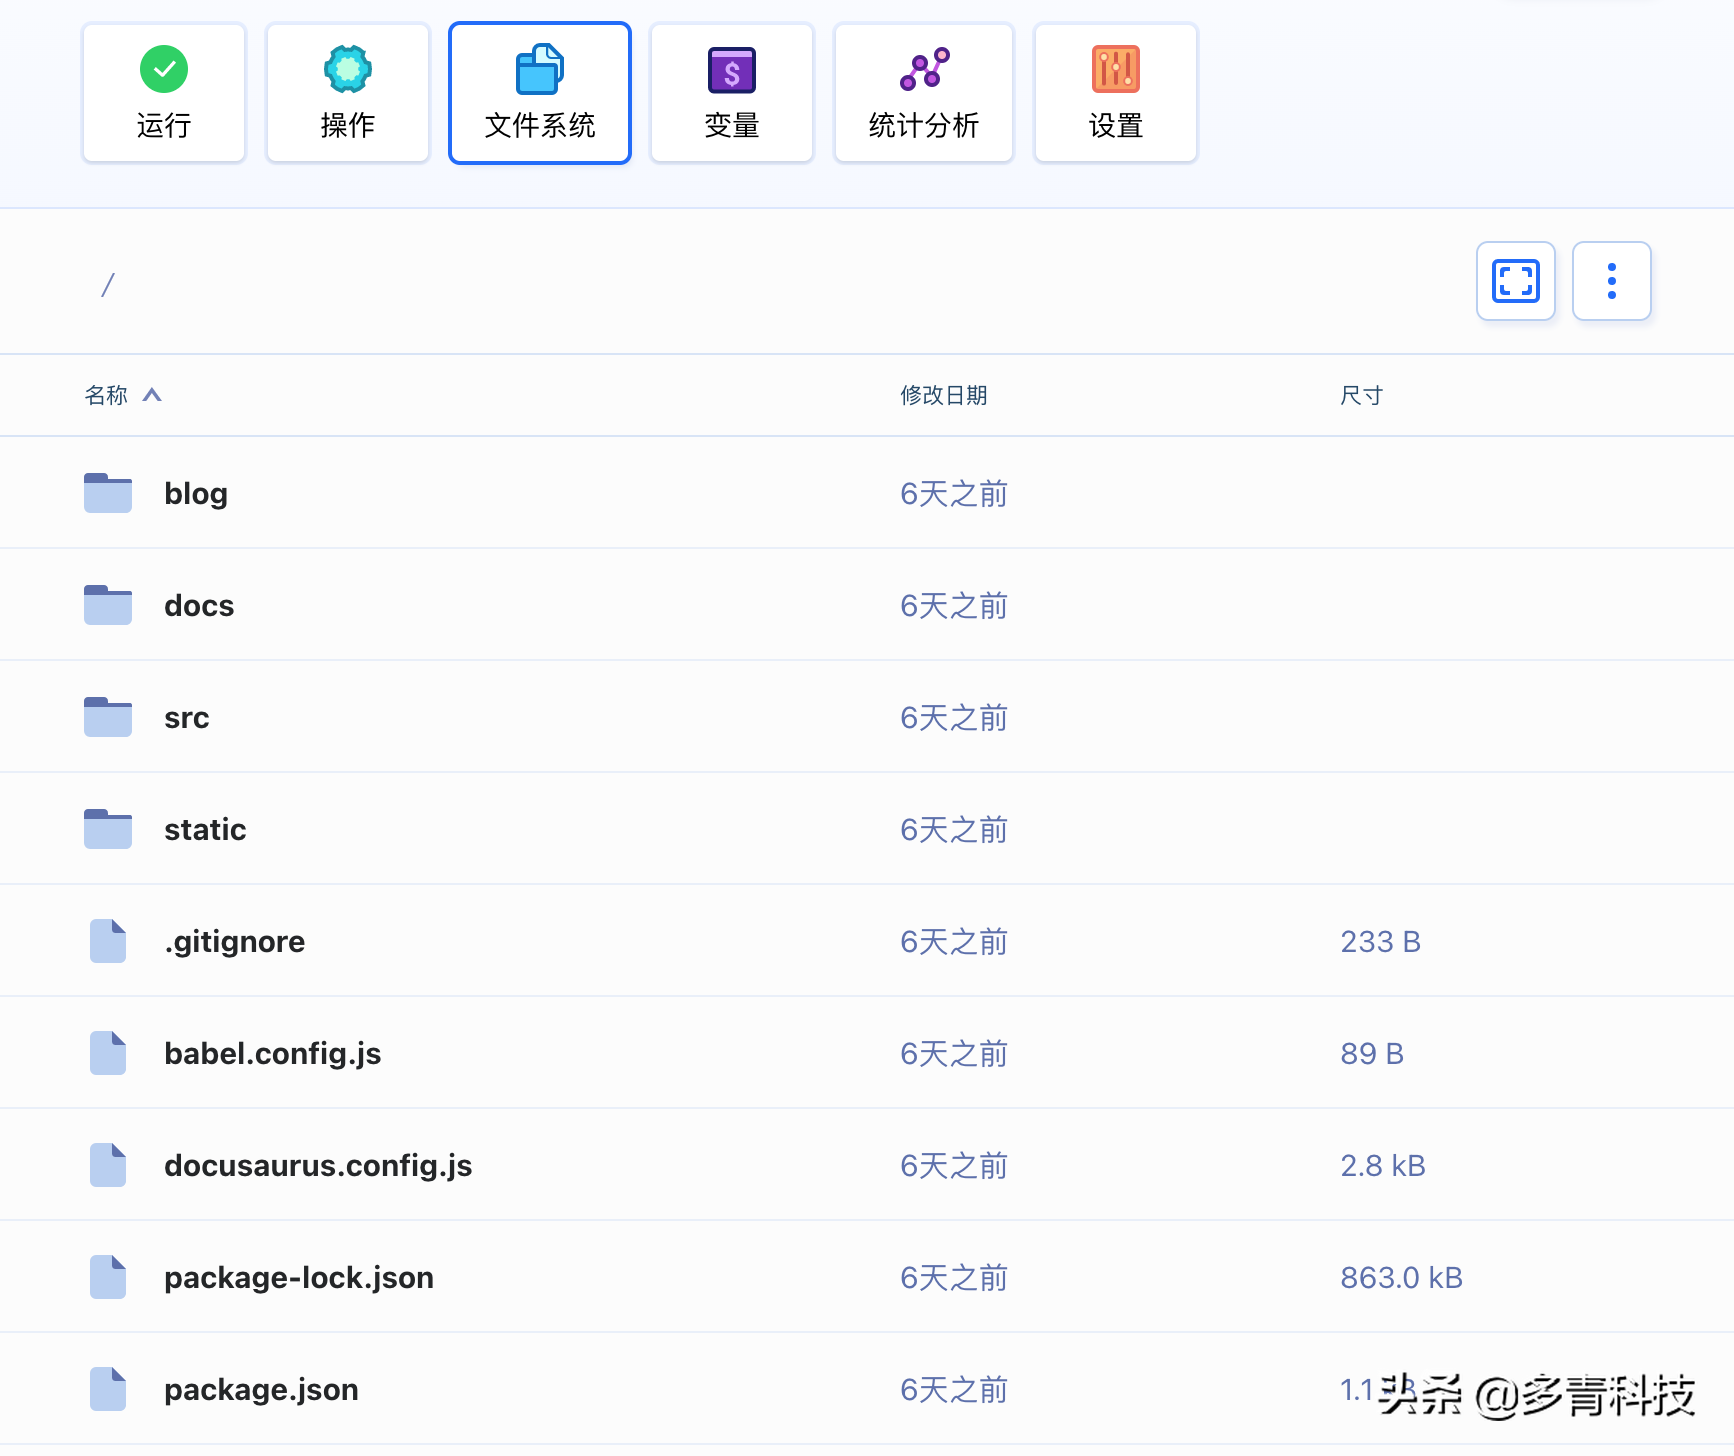Click the src folder icon

[x=108, y=717]
